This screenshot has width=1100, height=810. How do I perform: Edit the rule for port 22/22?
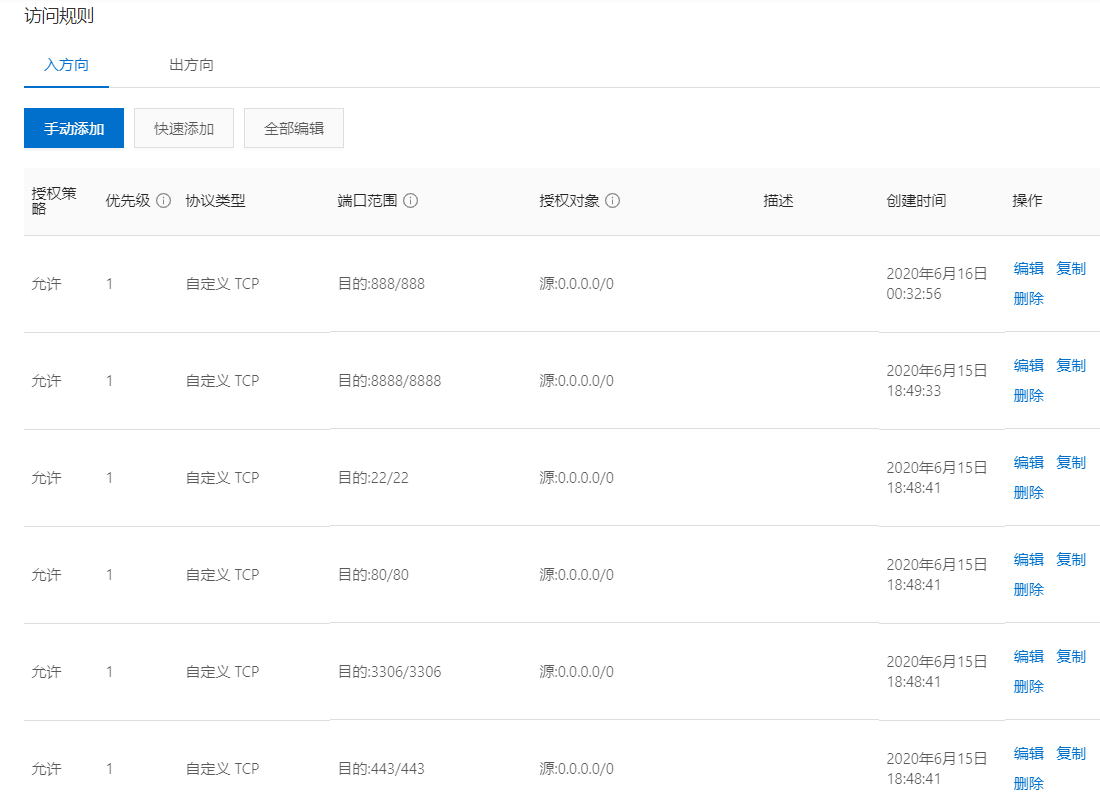pyautogui.click(x=1028, y=463)
